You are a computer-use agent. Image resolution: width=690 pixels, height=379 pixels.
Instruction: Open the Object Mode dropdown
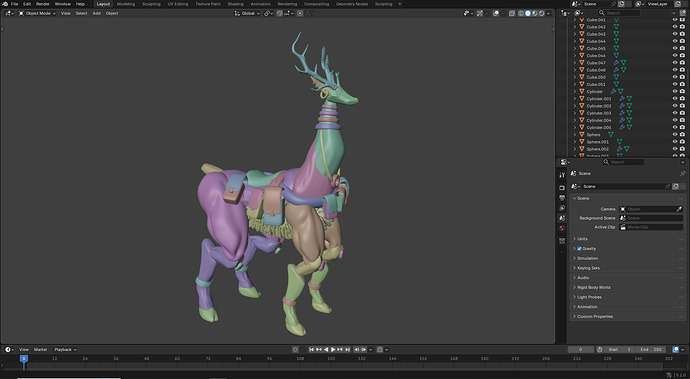[x=37, y=13]
